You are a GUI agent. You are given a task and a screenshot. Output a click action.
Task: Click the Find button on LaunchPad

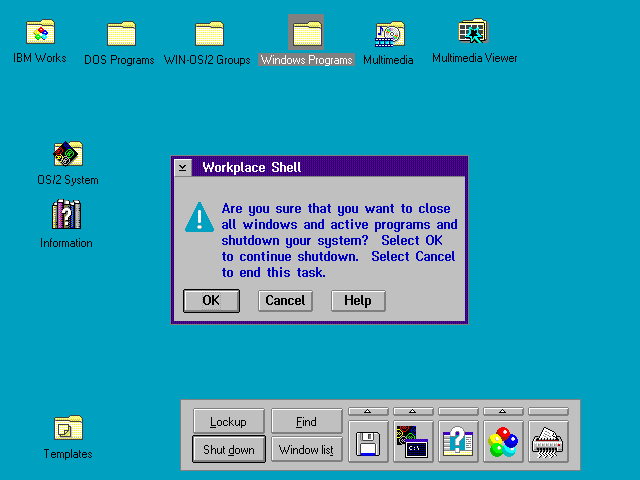307,421
